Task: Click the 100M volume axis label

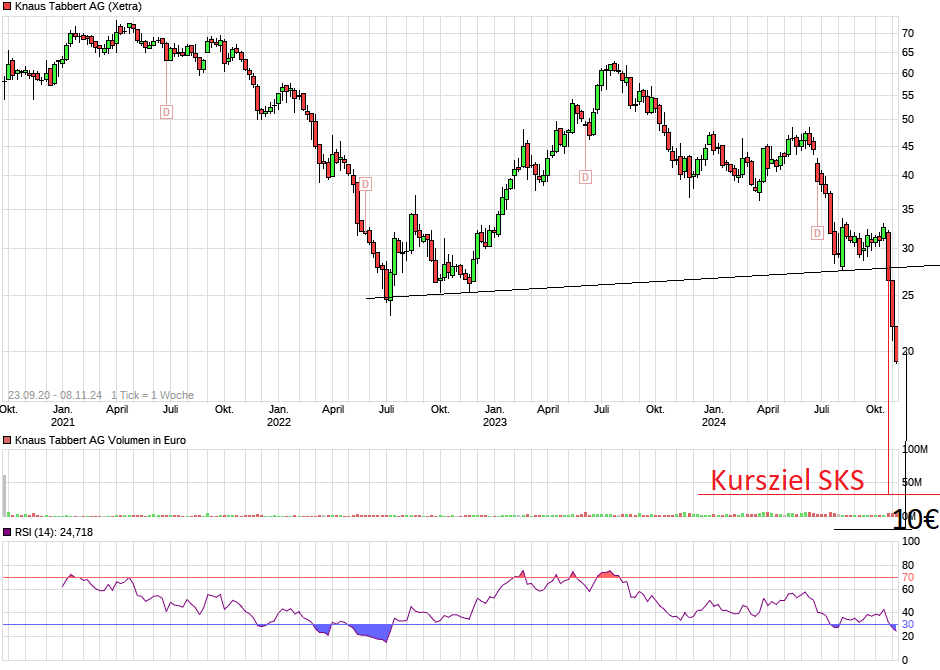Action: tap(915, 449)
